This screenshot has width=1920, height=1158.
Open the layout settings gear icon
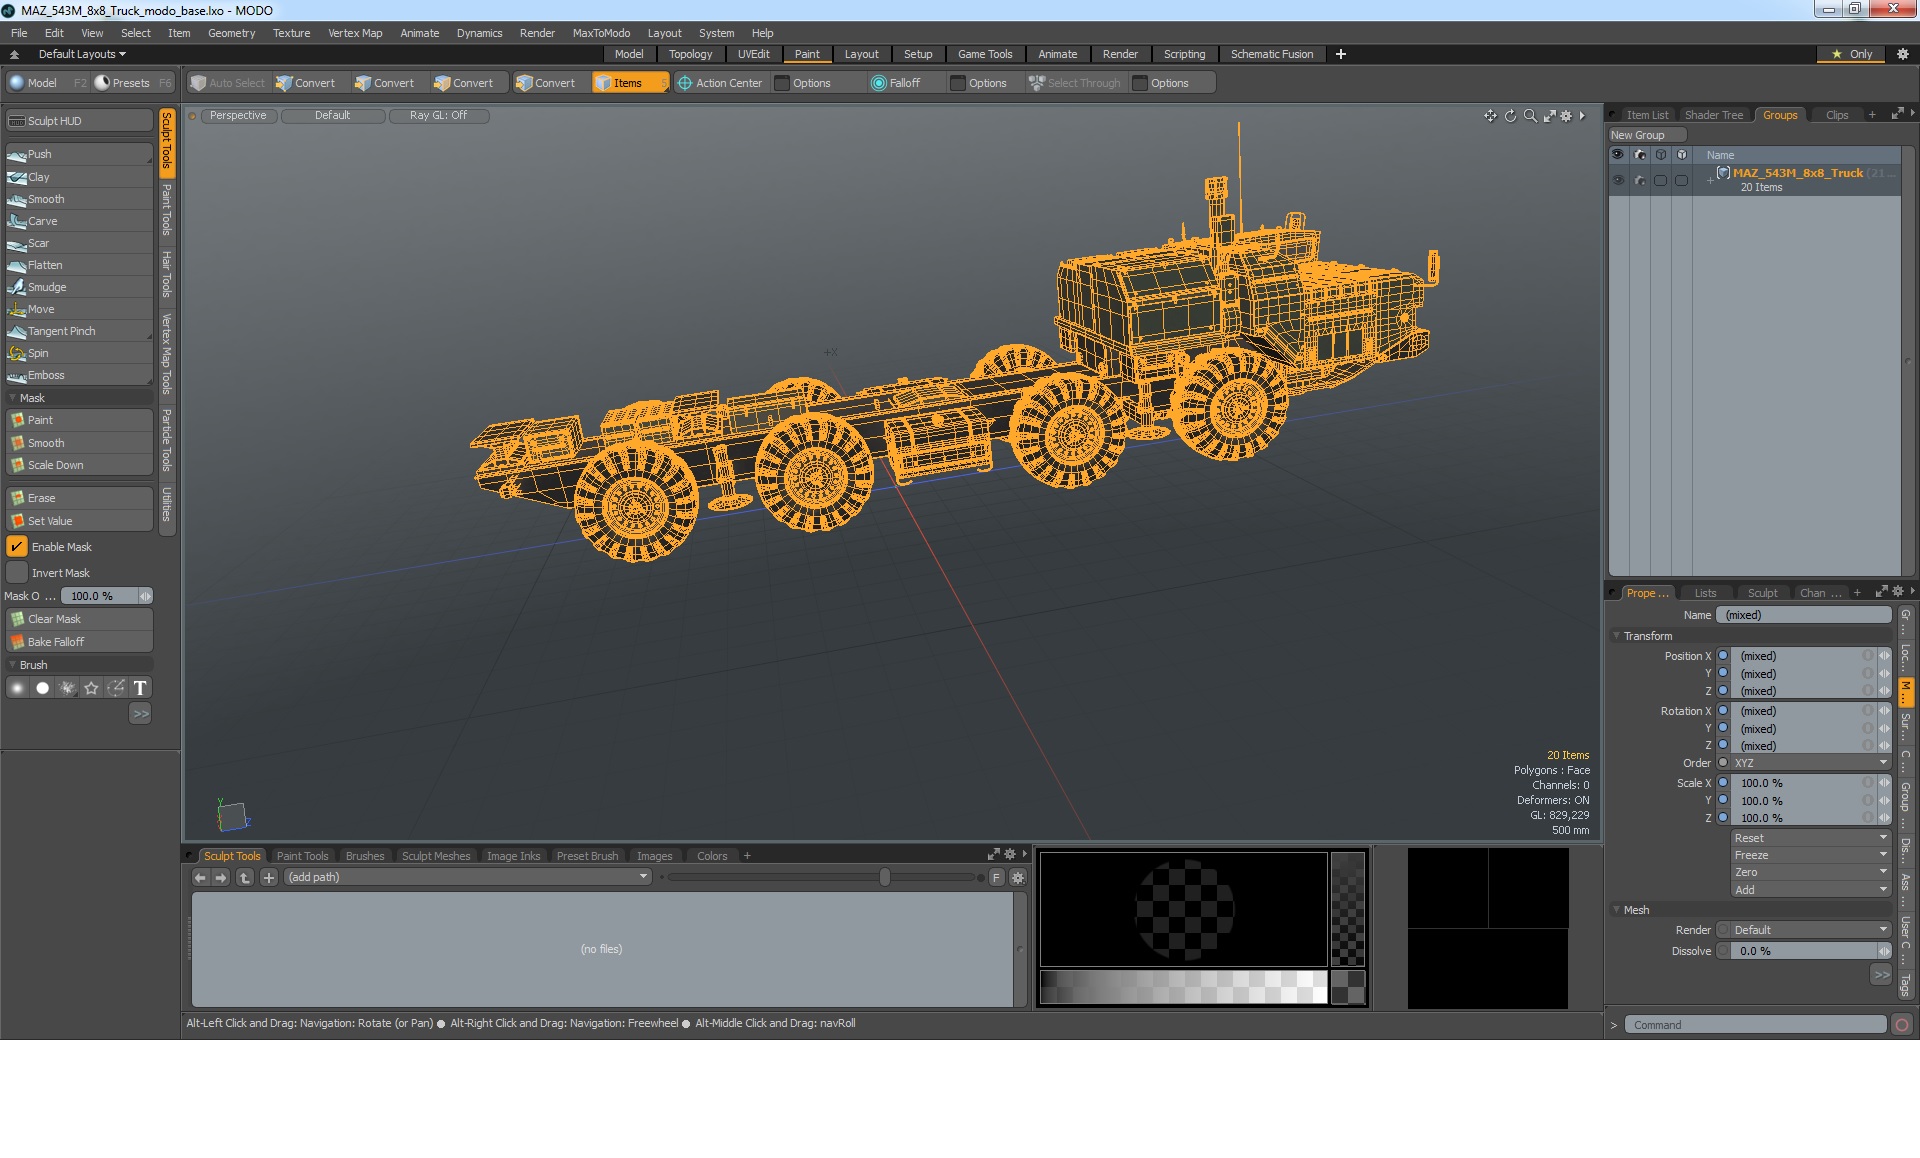point(1902,54)
